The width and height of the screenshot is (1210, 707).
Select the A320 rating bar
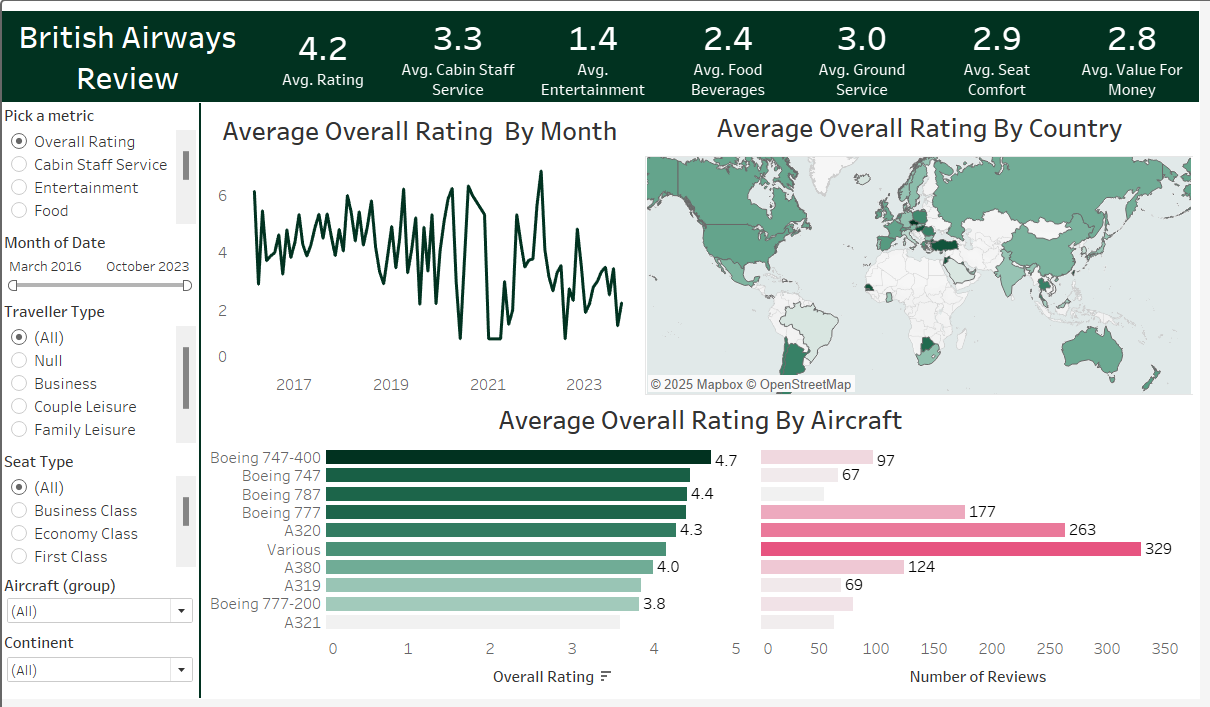click(x=501, y=530)
